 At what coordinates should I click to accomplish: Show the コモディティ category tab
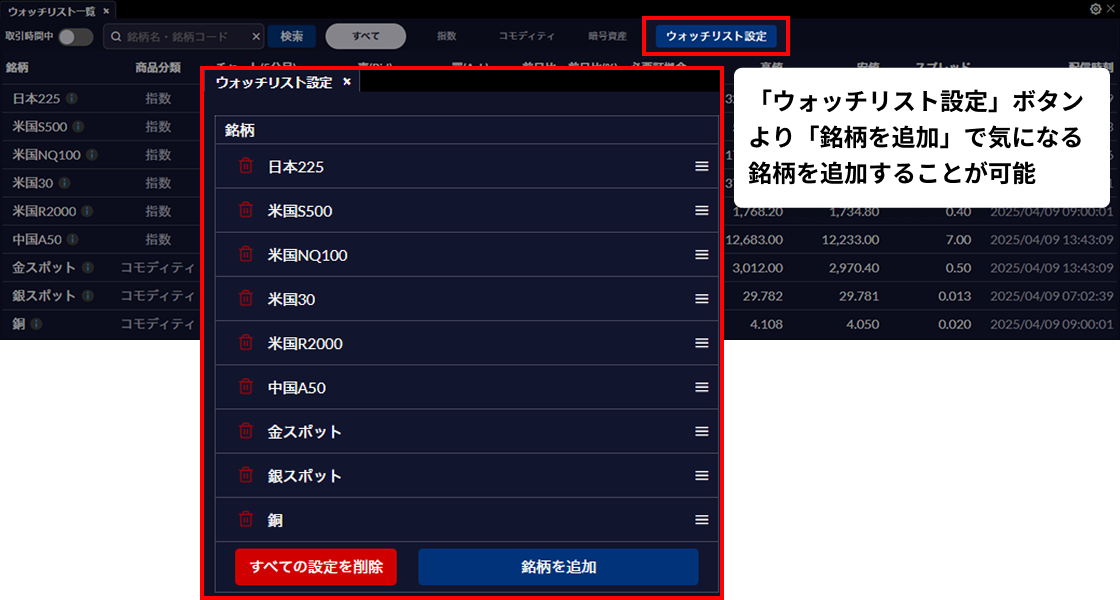click(x=526, y=37)
